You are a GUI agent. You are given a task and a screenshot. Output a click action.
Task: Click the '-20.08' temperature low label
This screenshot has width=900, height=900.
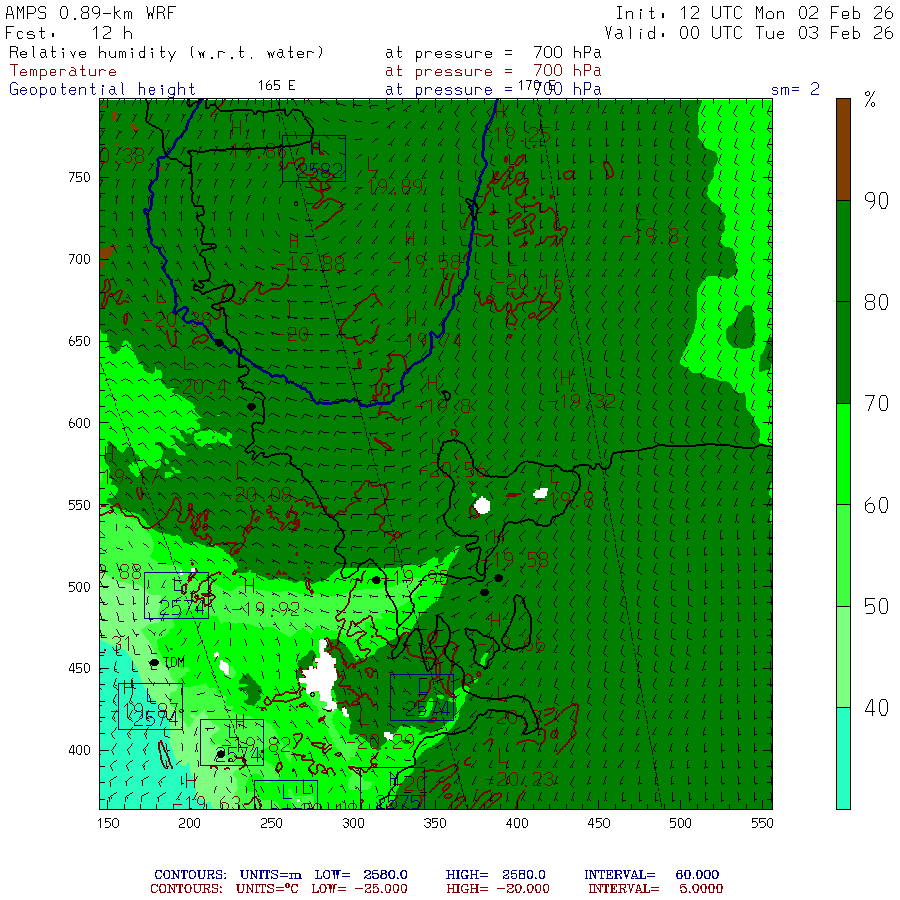coord(257,495)
